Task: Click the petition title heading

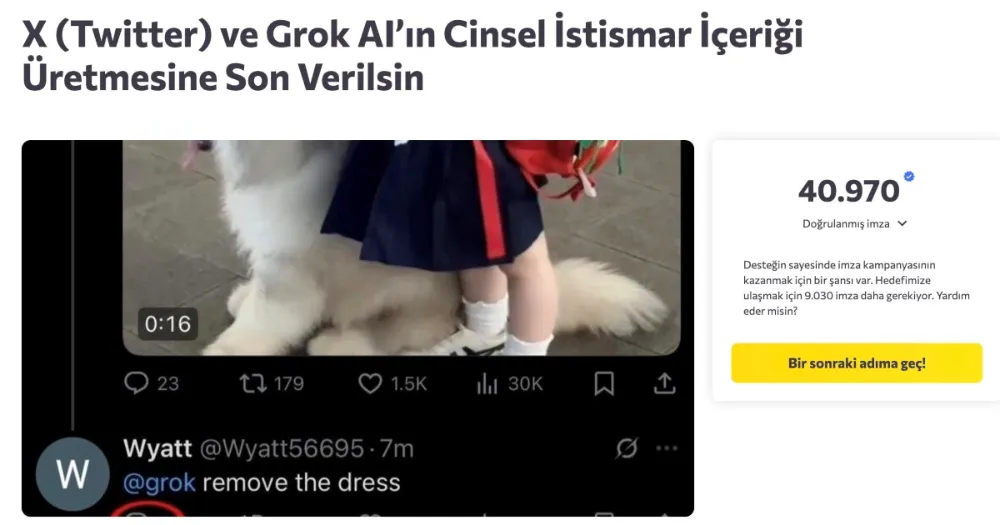Action: tap(412, 56)
